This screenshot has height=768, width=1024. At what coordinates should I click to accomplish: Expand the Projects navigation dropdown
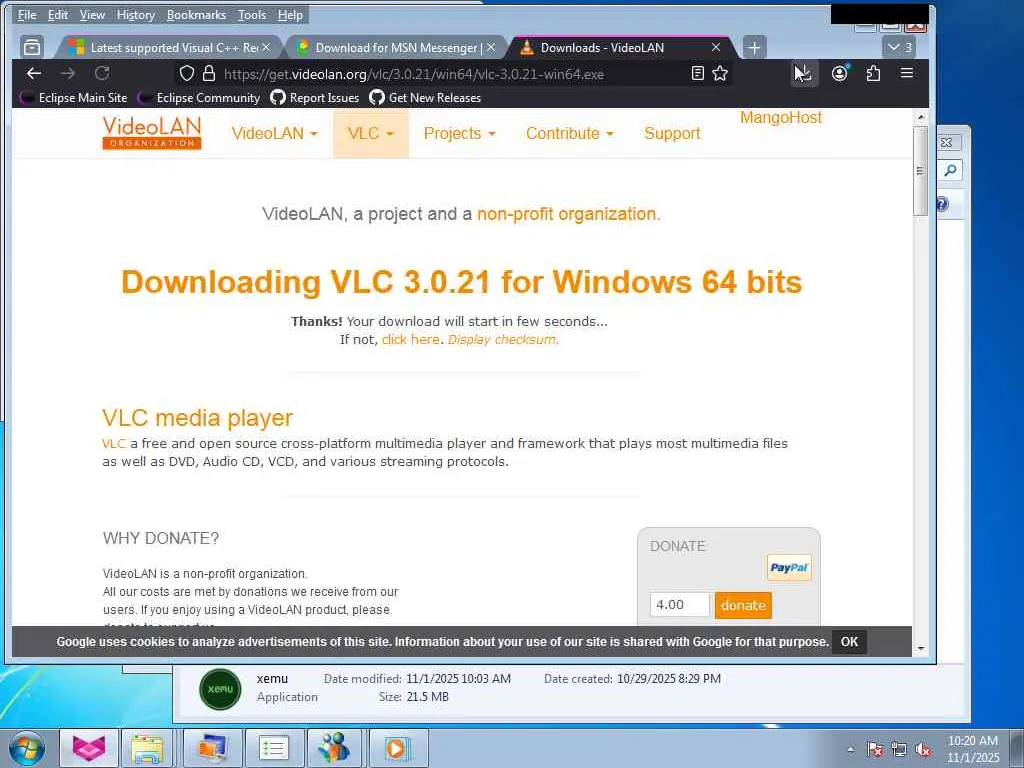tap(459, 133)
